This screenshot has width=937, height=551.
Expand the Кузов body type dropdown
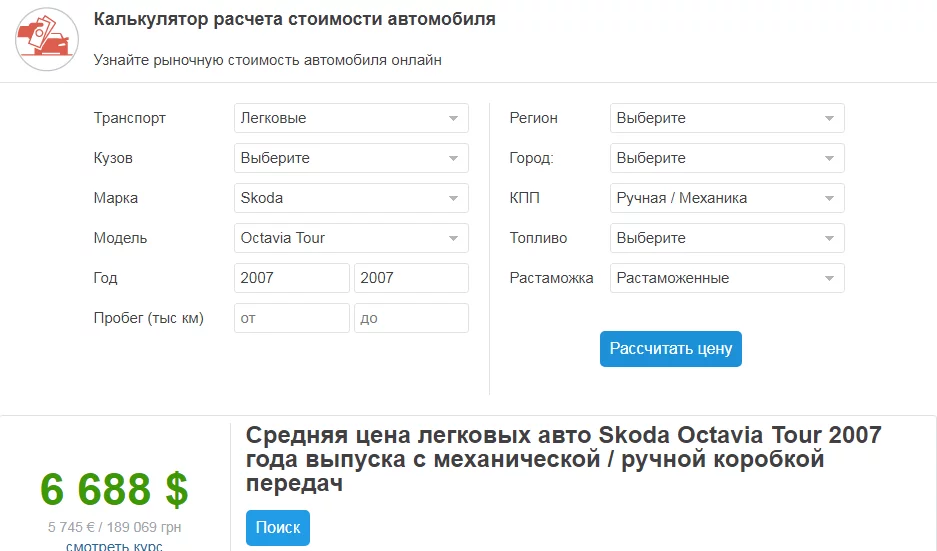click(x=351, y=158)
